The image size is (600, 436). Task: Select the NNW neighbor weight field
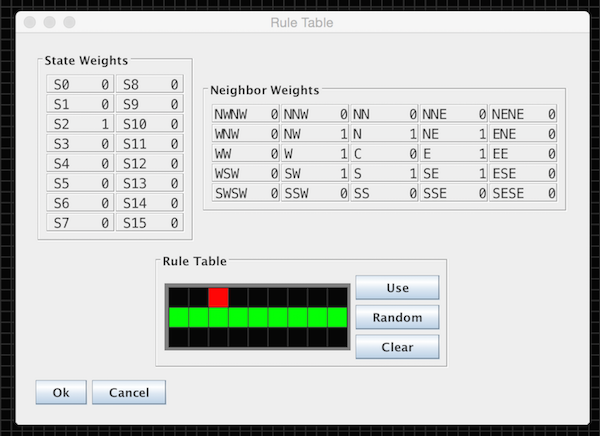point(315,114)
